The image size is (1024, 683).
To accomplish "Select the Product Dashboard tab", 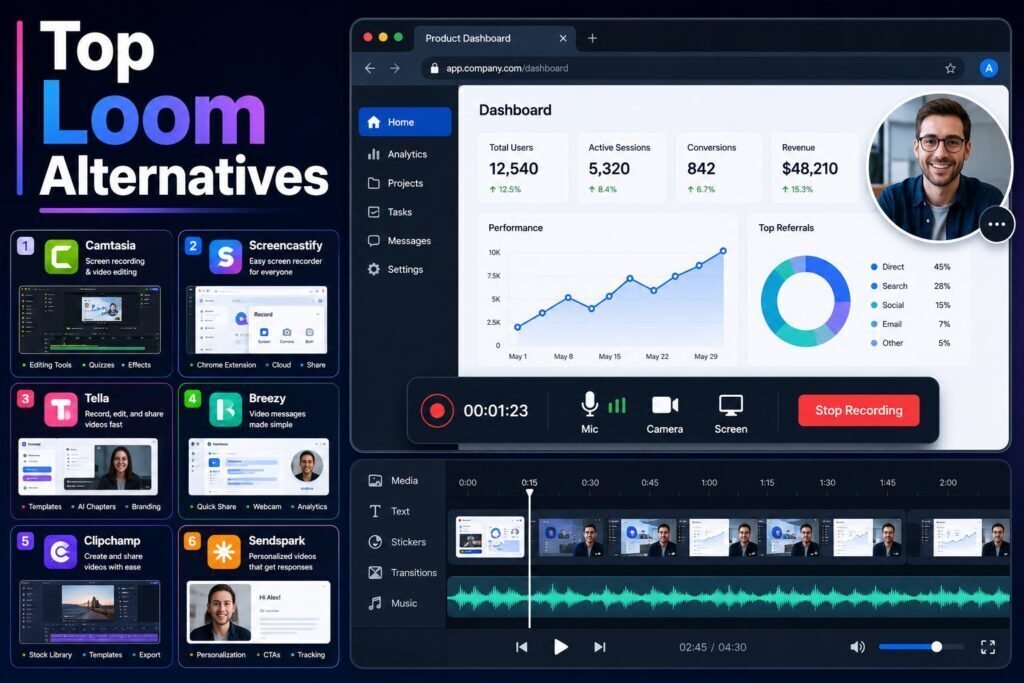I will (x=493, y=39).
